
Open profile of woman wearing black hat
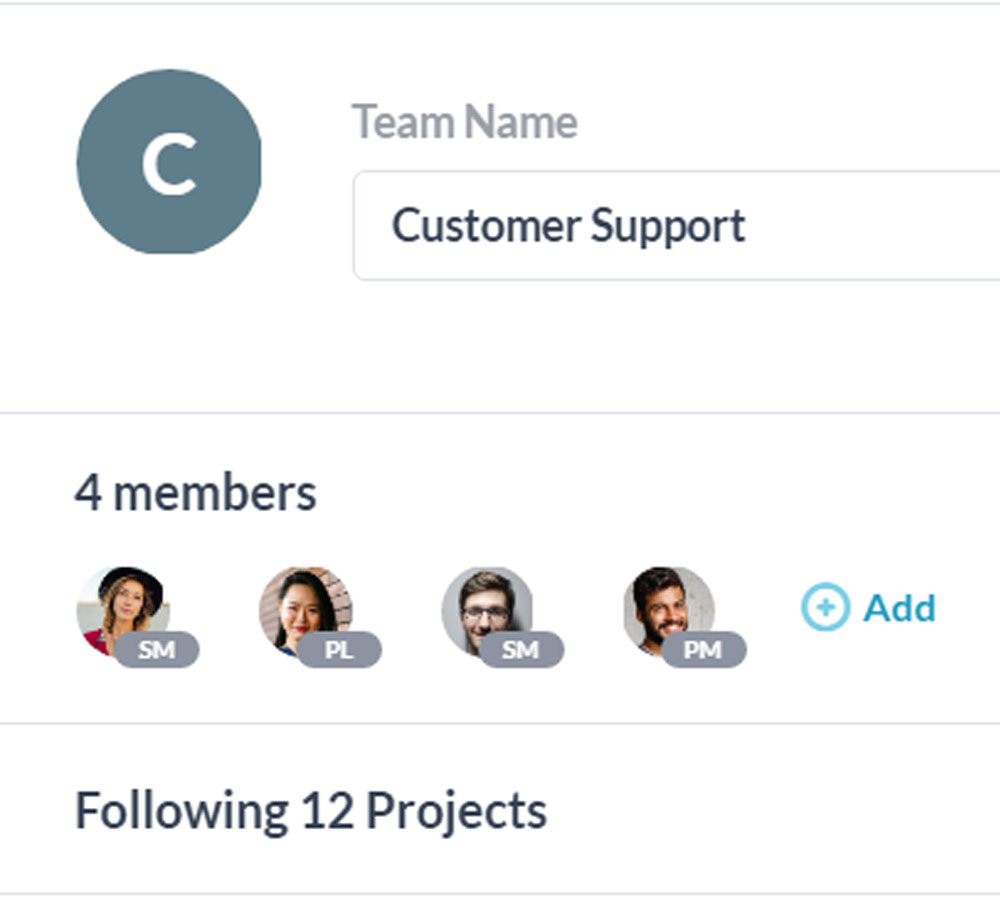(122, 605)
